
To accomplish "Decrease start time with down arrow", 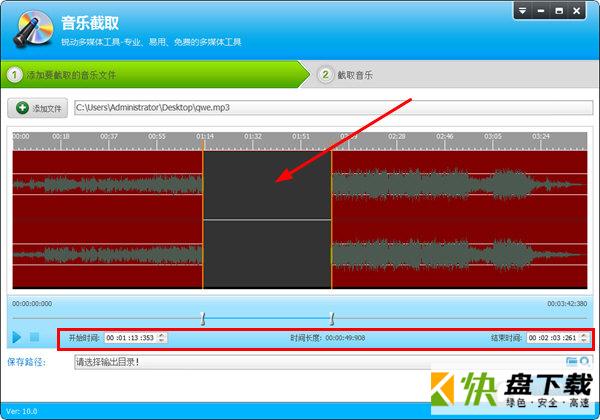I will point(162,340).
